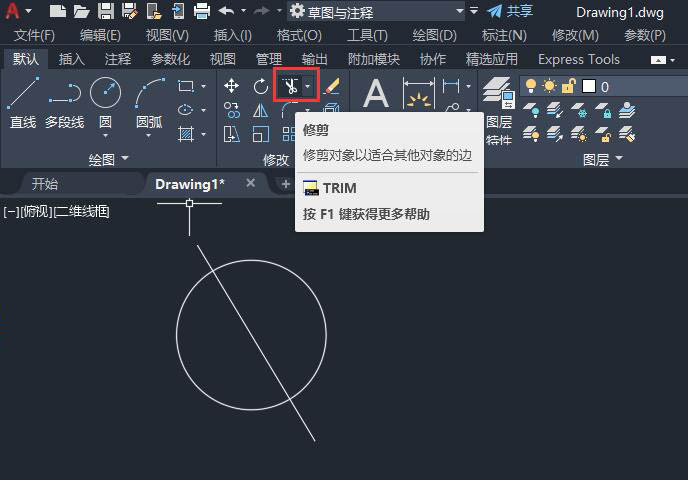Viewport: 688px width, 480px height.
Task: Click the multiline Text A tool
Action: [376, 94]
